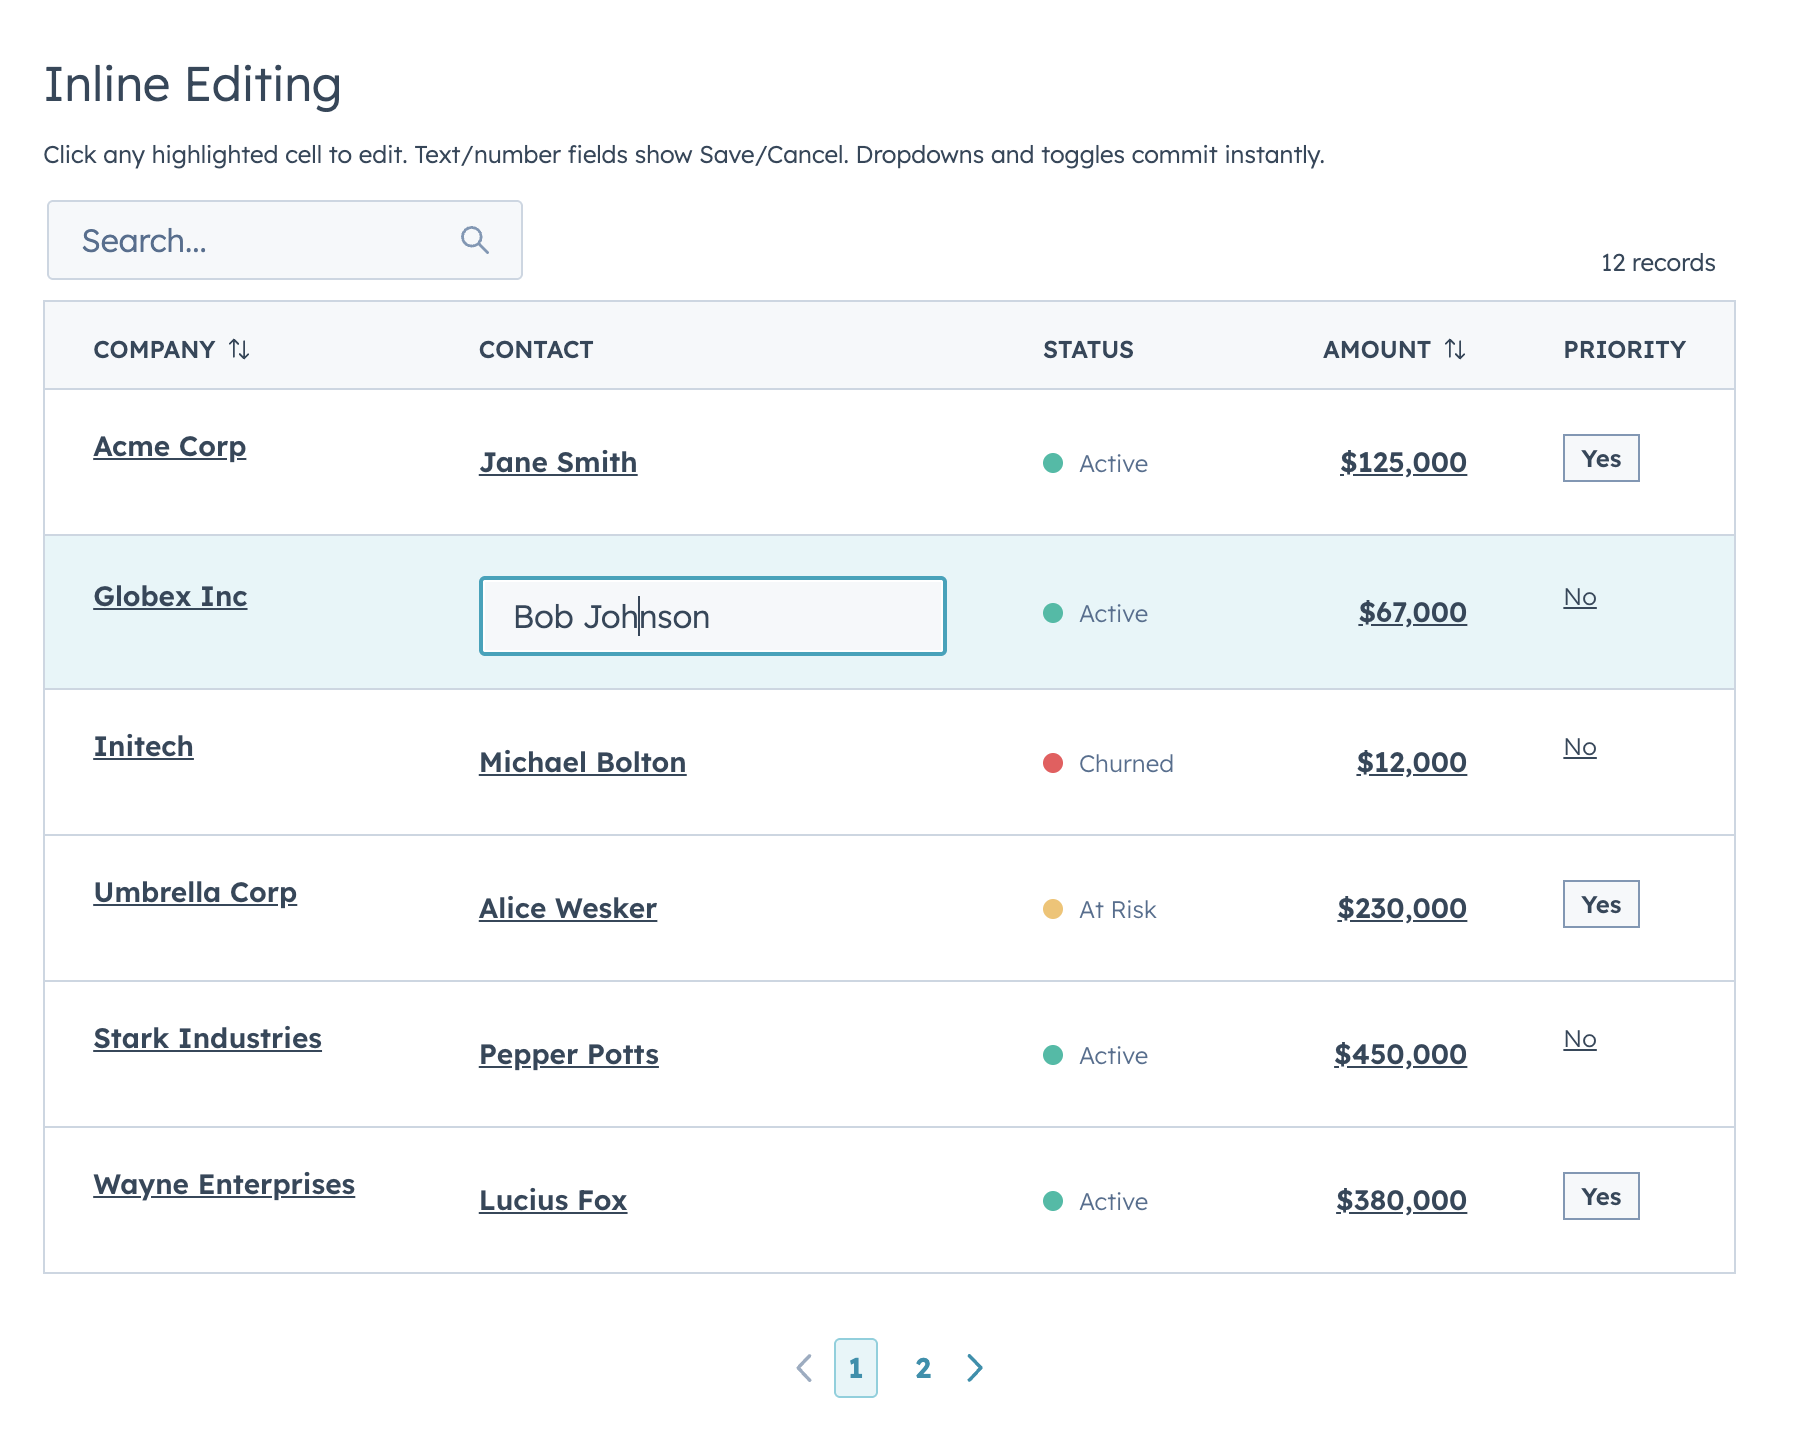The height and width of the screenshot is (1436, 1800).
Task: Click the search magnifier icon
Action: (474, 240)
